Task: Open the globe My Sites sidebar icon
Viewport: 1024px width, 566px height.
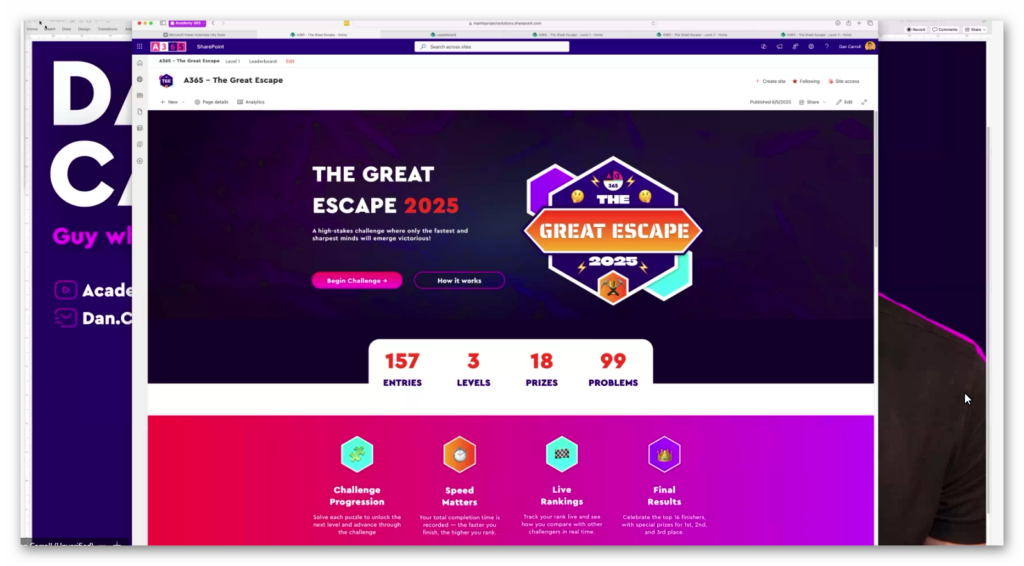Action: [140, 80]
